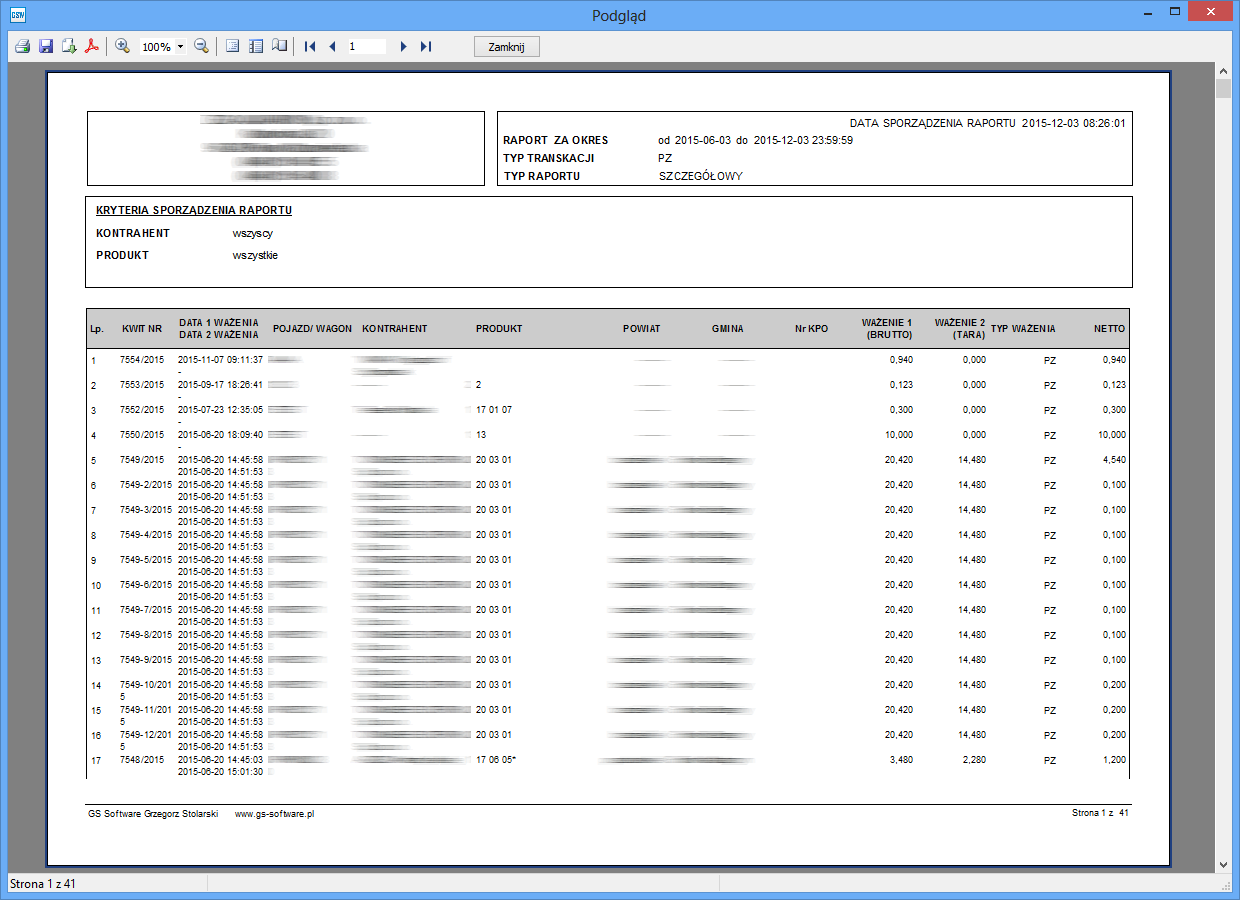Screen dimensions: 1240x900
Task: Open the 100% zoom level dropdown
Action: (180, 47)
